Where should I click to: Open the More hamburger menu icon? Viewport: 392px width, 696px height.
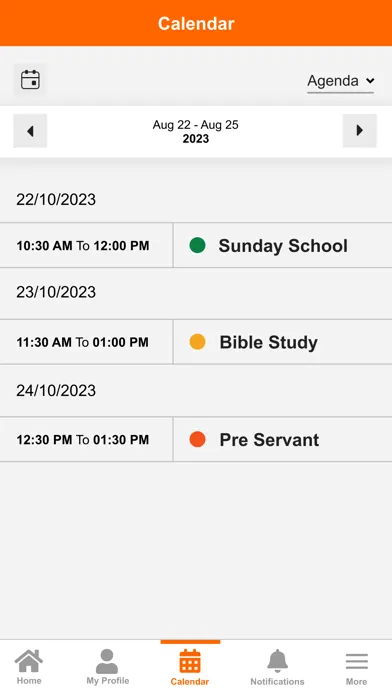pos(356,661)
